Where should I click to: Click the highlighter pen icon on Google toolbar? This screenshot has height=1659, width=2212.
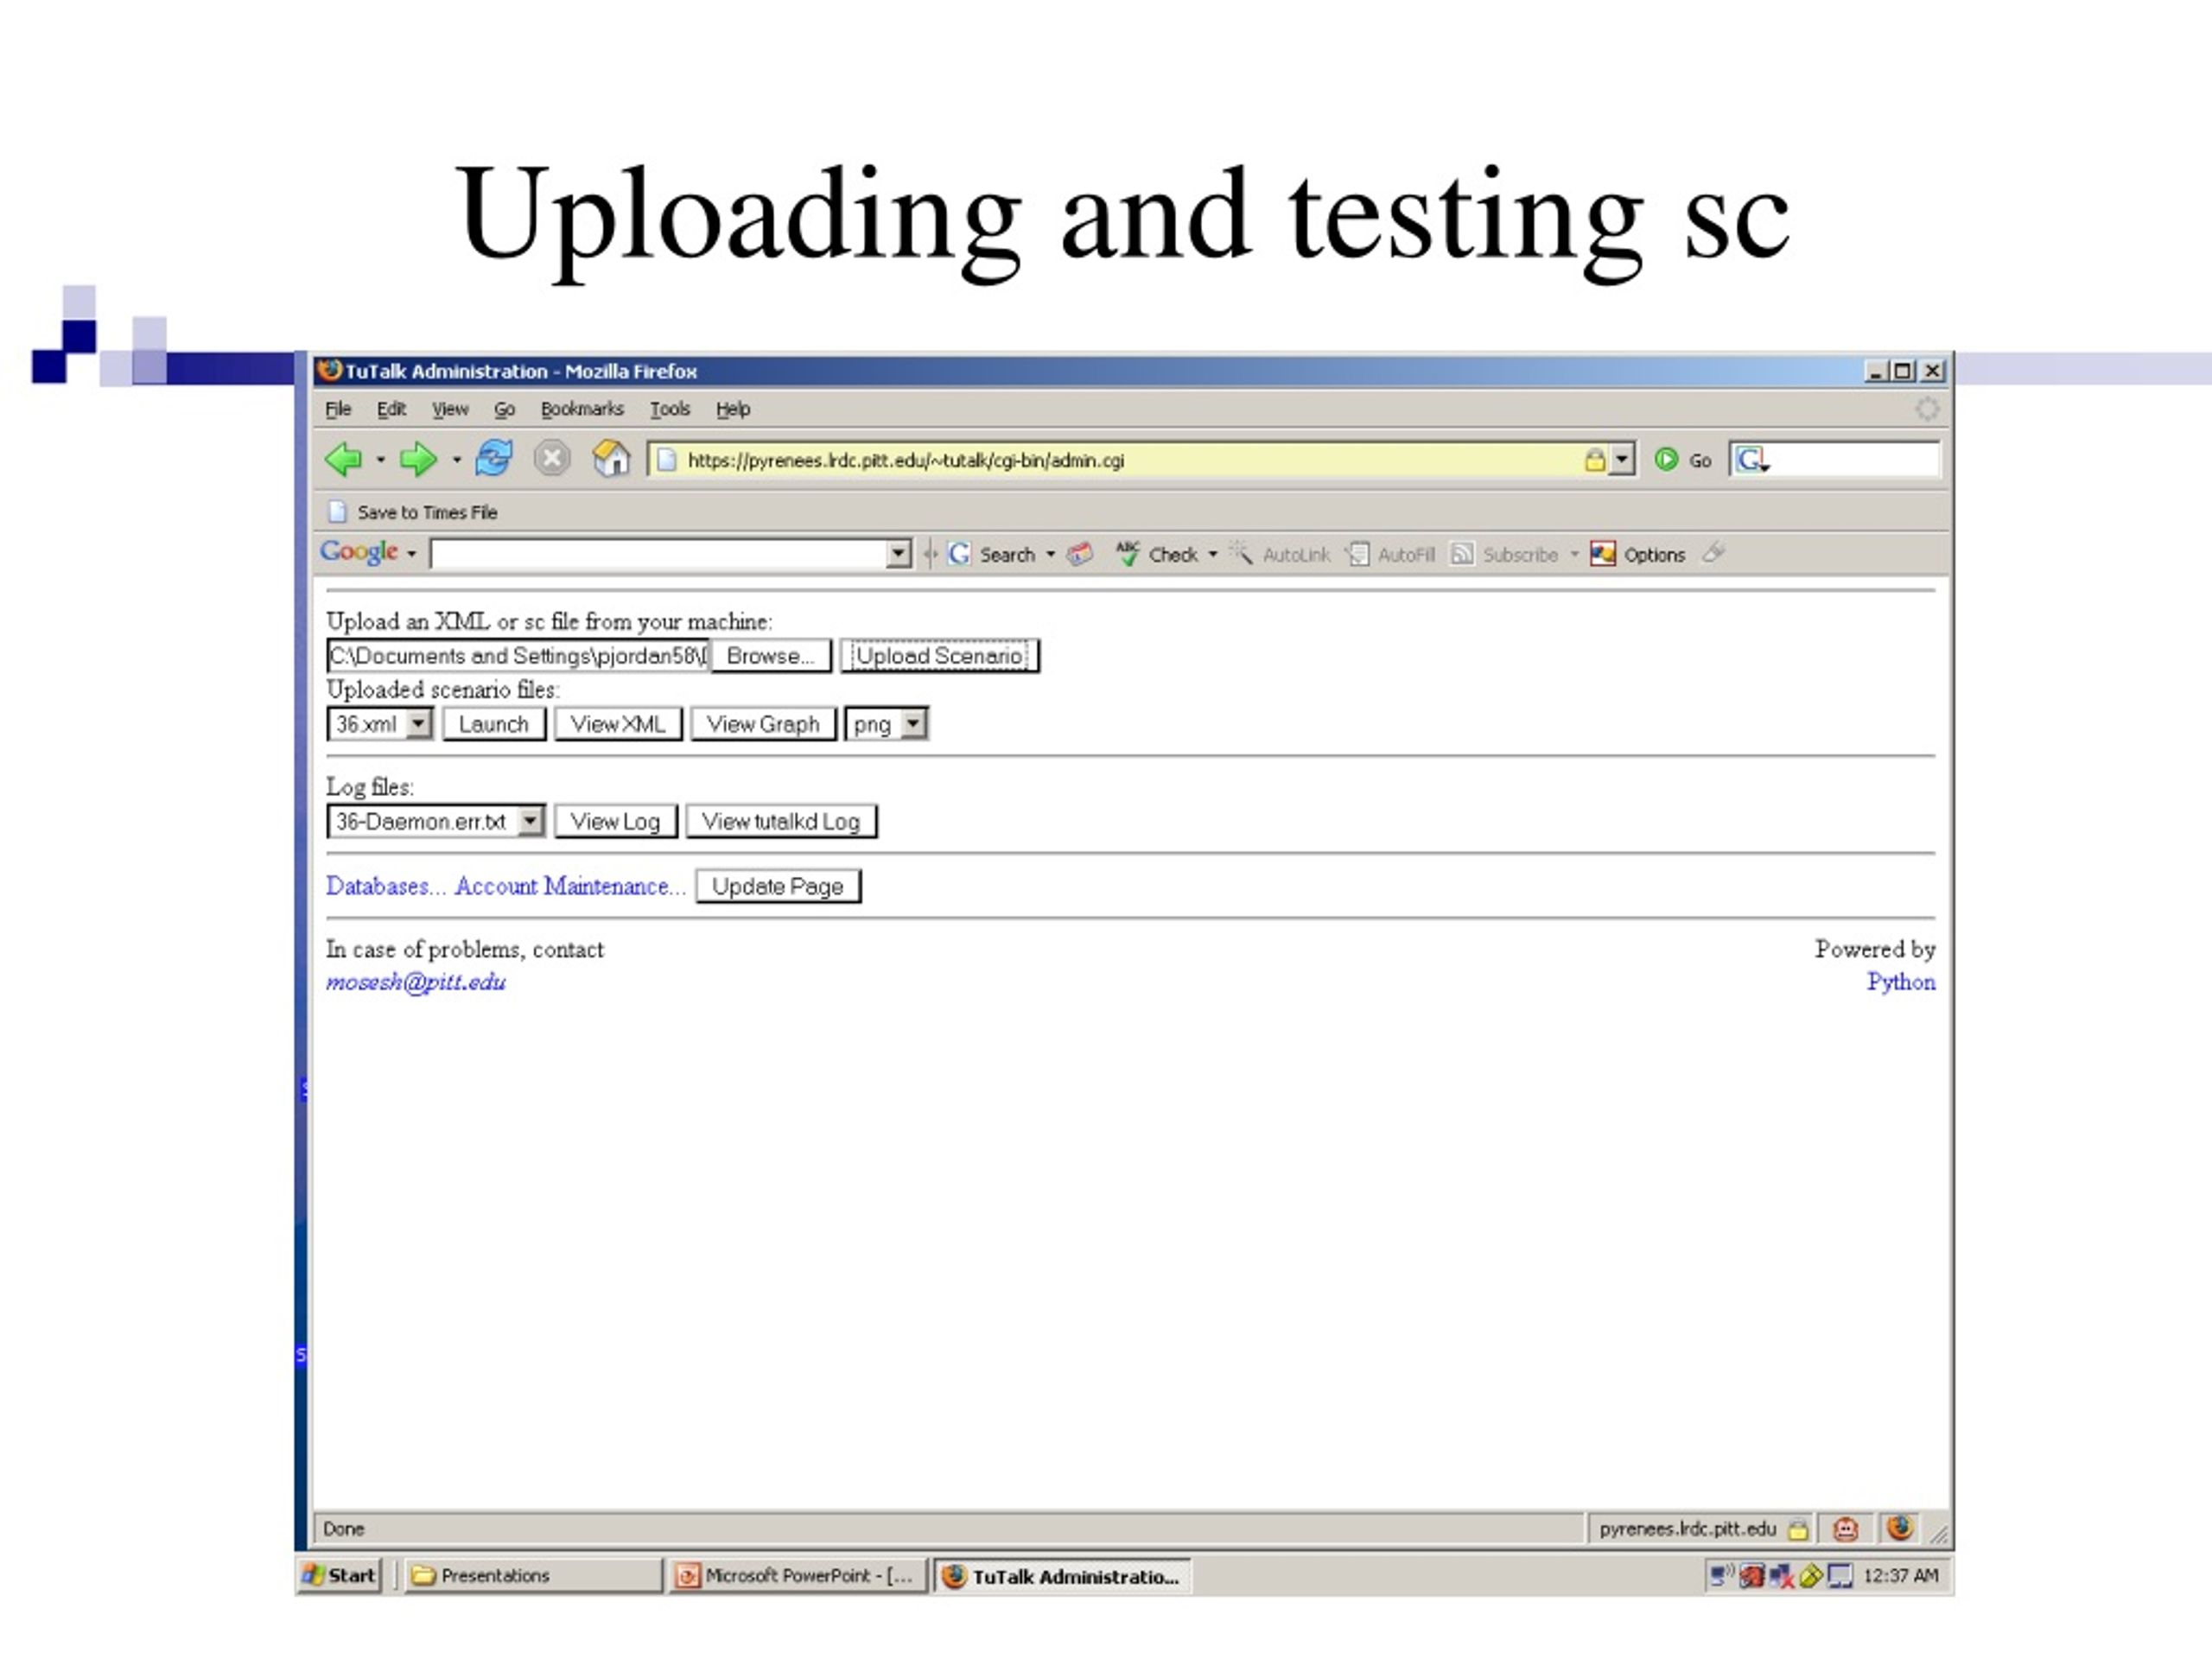(x=1713, y=552)
